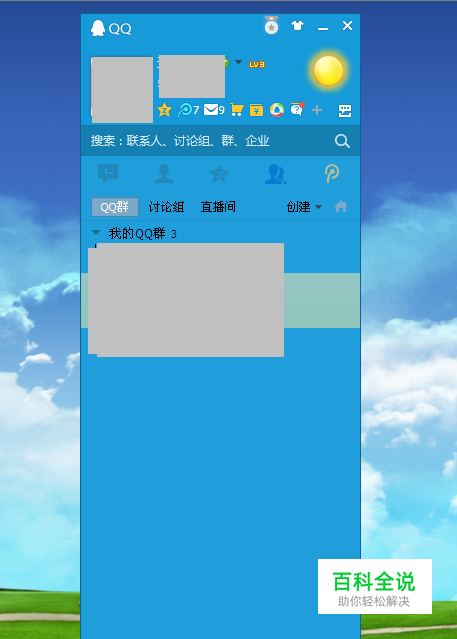Open the yellow wallet icon

point(256,110)
